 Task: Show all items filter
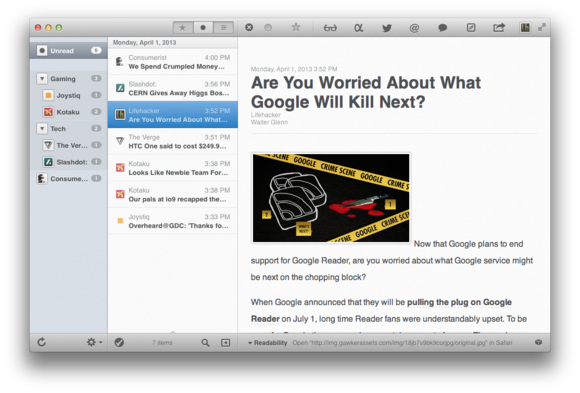tap(223, 27)
